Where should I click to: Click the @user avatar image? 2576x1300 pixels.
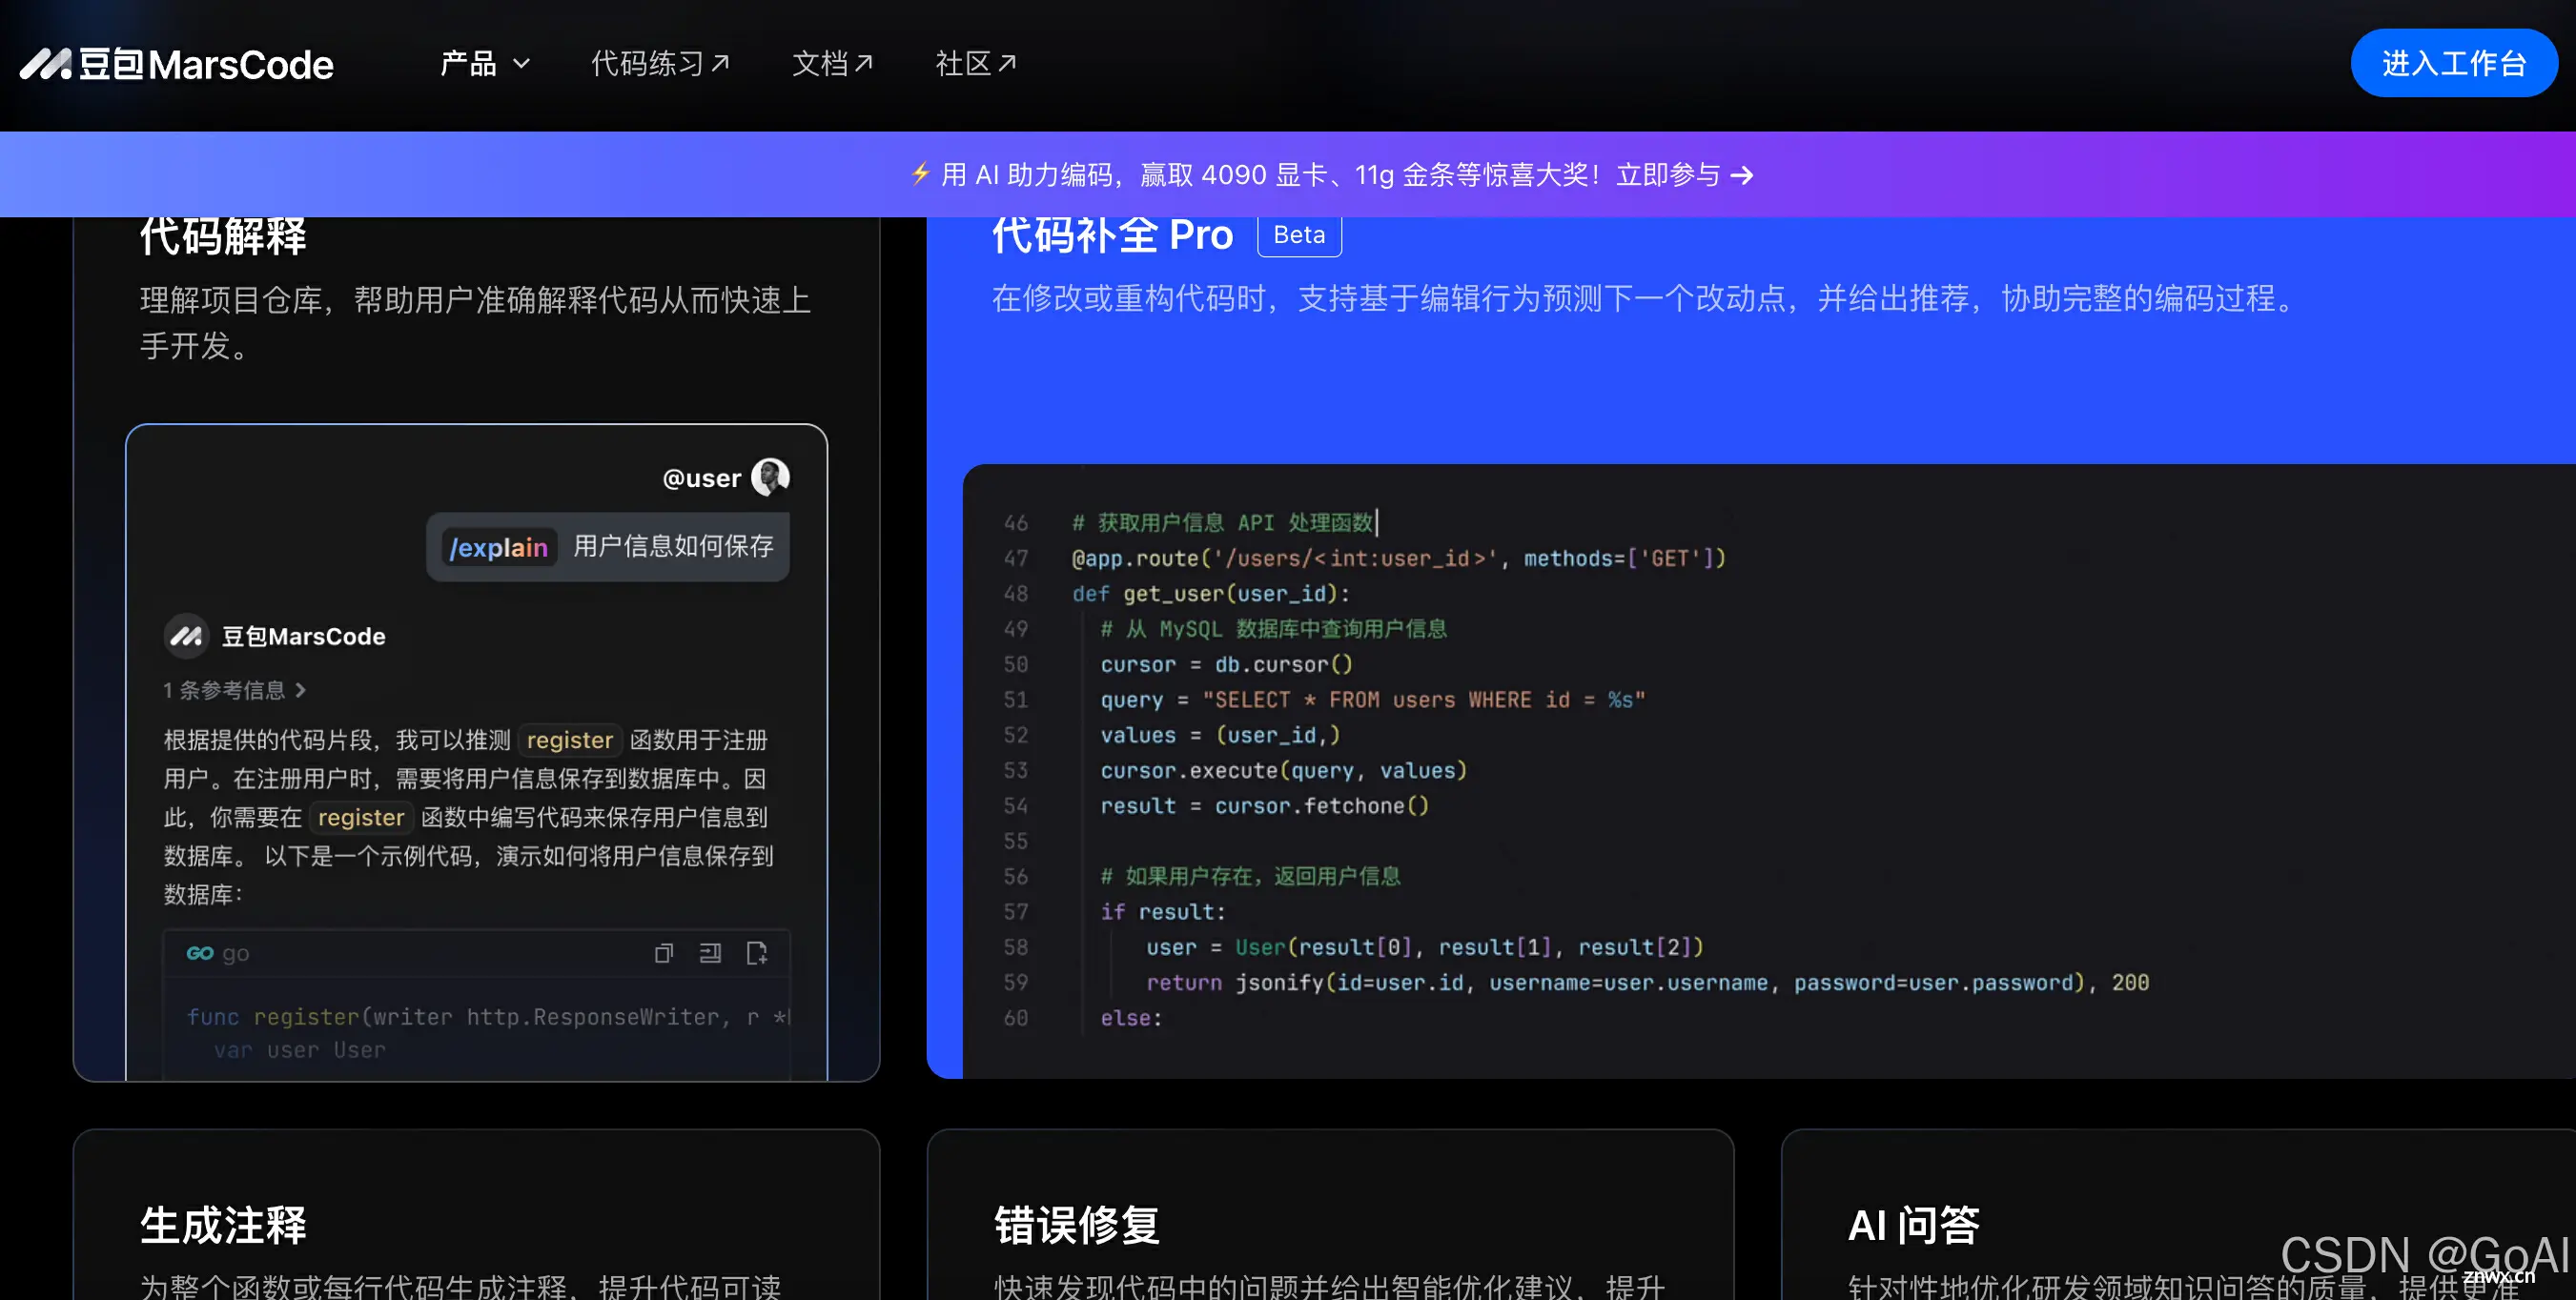[x=770, y=477]
